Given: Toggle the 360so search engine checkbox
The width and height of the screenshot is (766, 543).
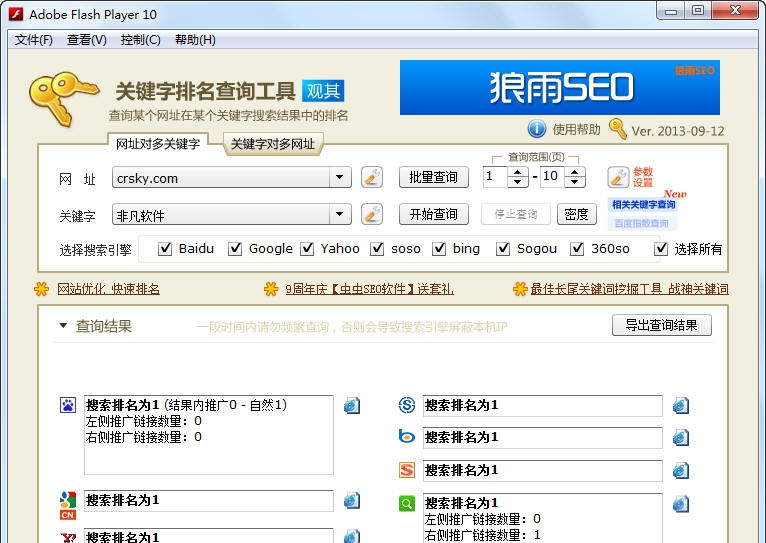Looking at the screenshot, I should [x=577, y=249].
